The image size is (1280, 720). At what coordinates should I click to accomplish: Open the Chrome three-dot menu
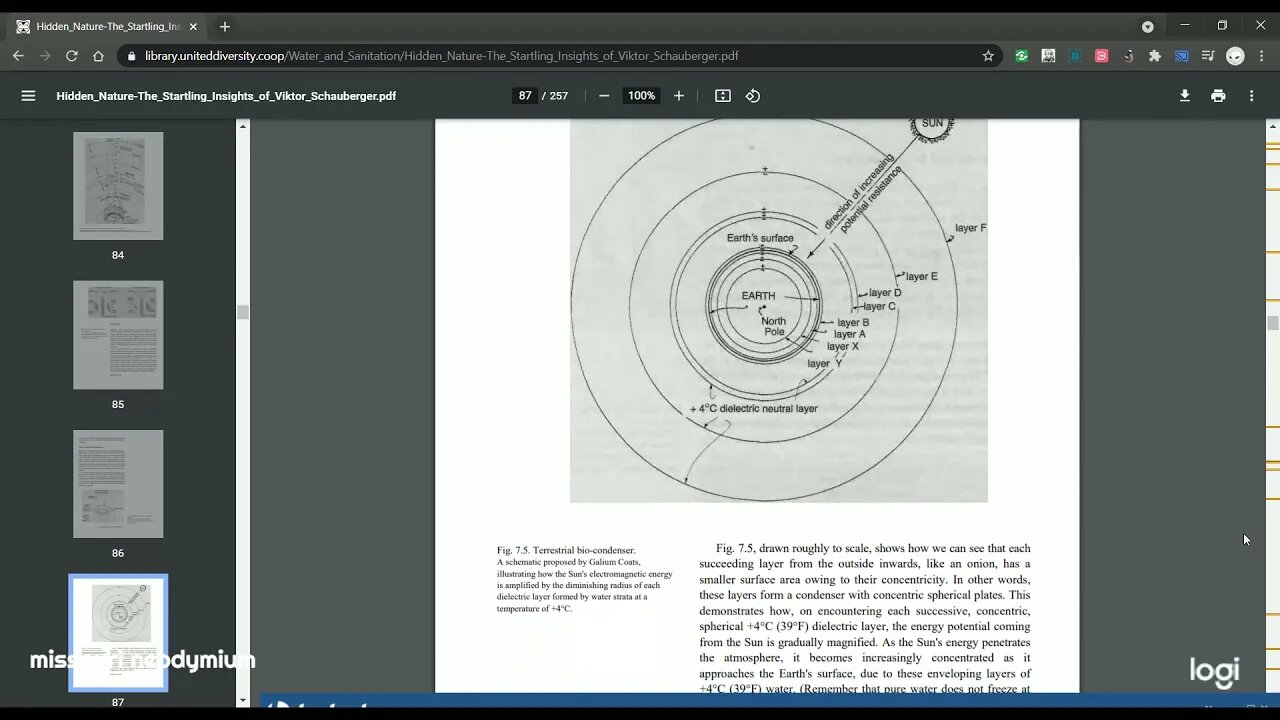[1262, 56]
